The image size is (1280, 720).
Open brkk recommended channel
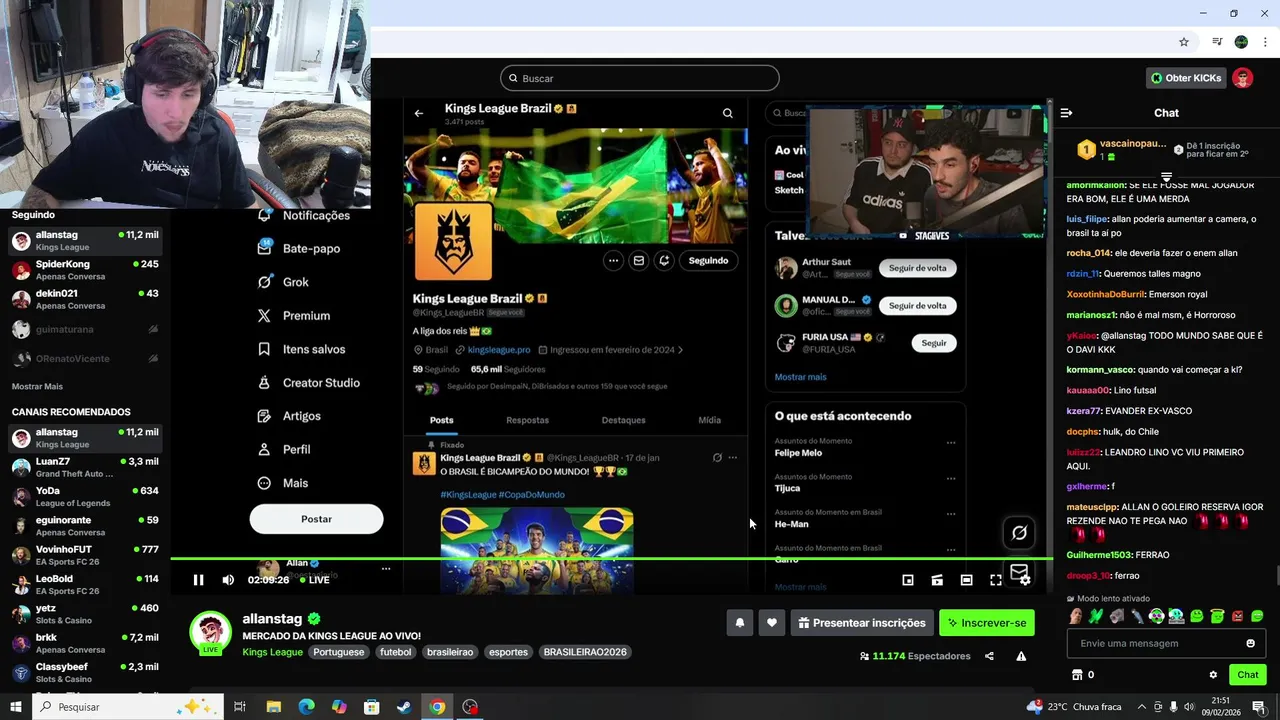(x=85, y=643)
